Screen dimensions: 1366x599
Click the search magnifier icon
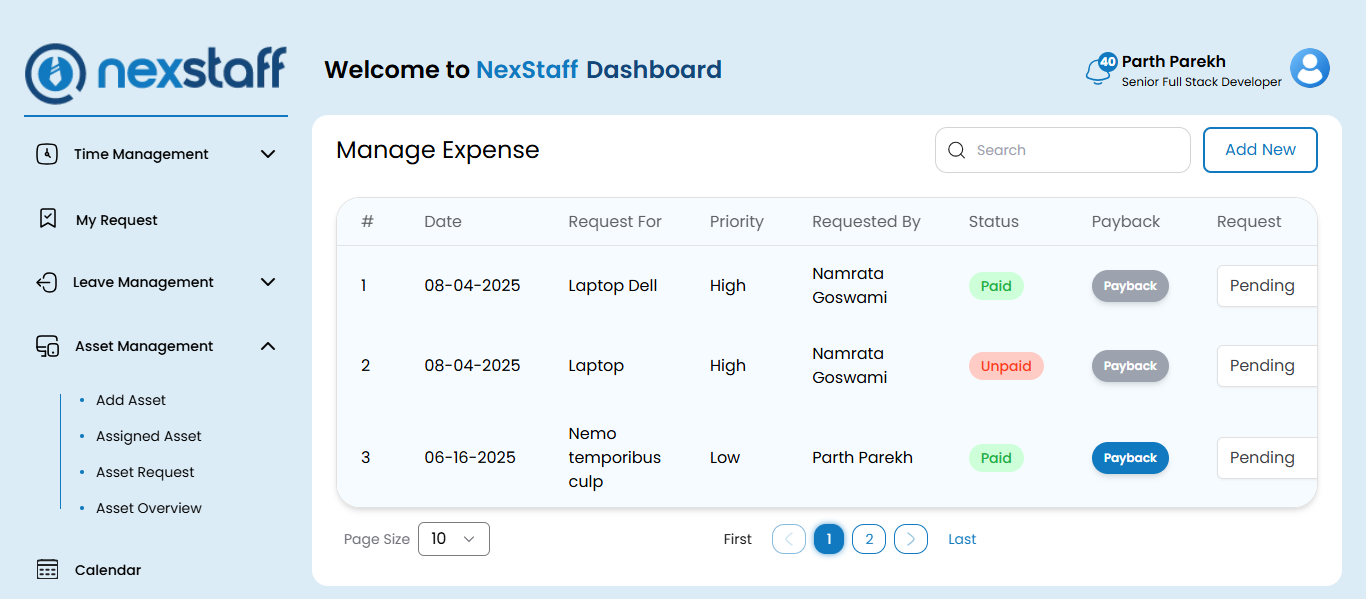(956, 150)
